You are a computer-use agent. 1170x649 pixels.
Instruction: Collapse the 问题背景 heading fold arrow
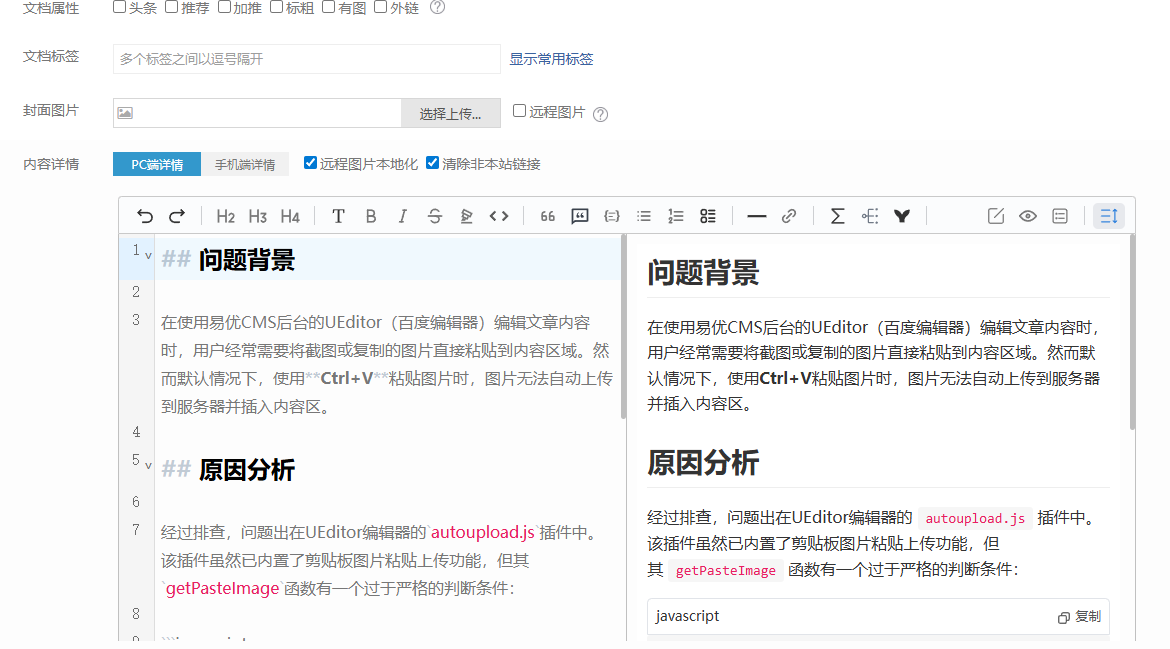coord(148,256)
